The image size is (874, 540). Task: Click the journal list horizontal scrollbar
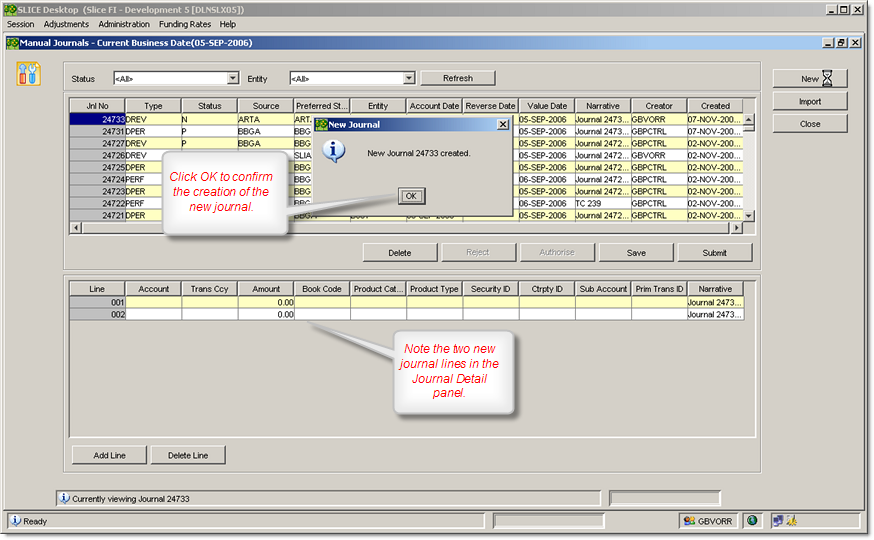[400, 228]
